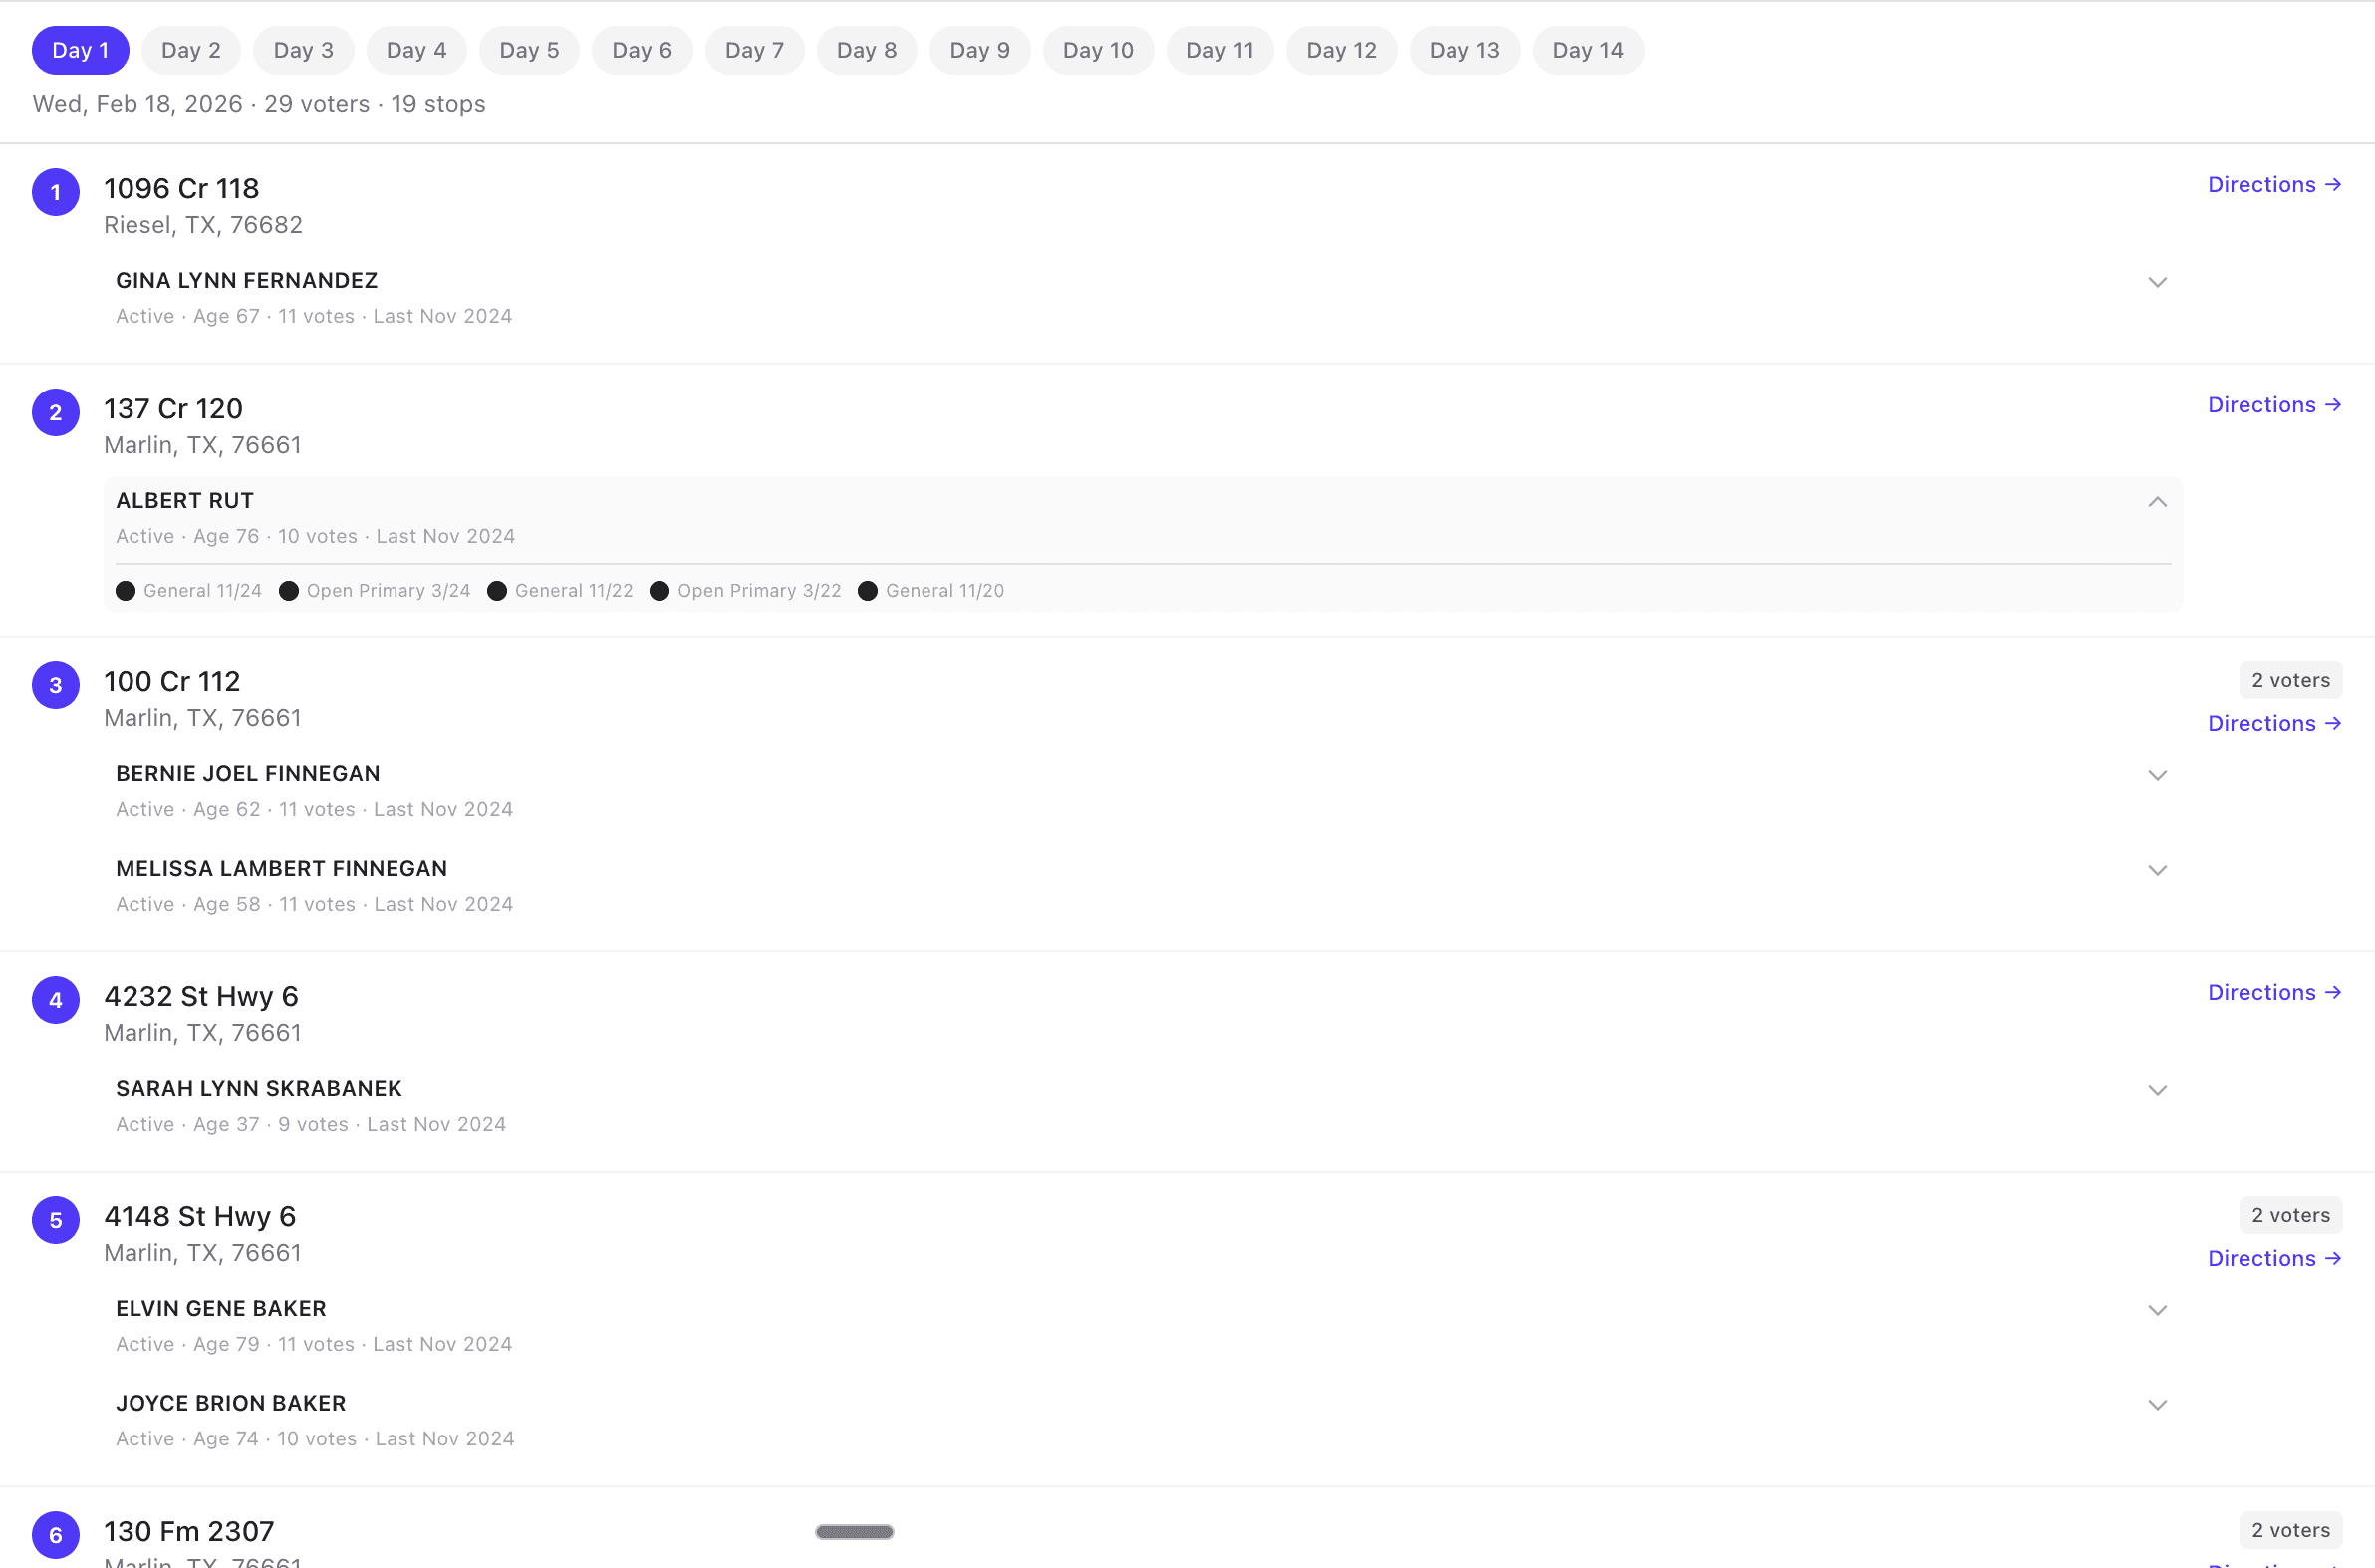Image resolution: width=2375 pixels, height=1568 pixels.
Task: Click the 2 voters badge for 100 Cr 112
Action: pyautogui.click(x=2290, y=681)
